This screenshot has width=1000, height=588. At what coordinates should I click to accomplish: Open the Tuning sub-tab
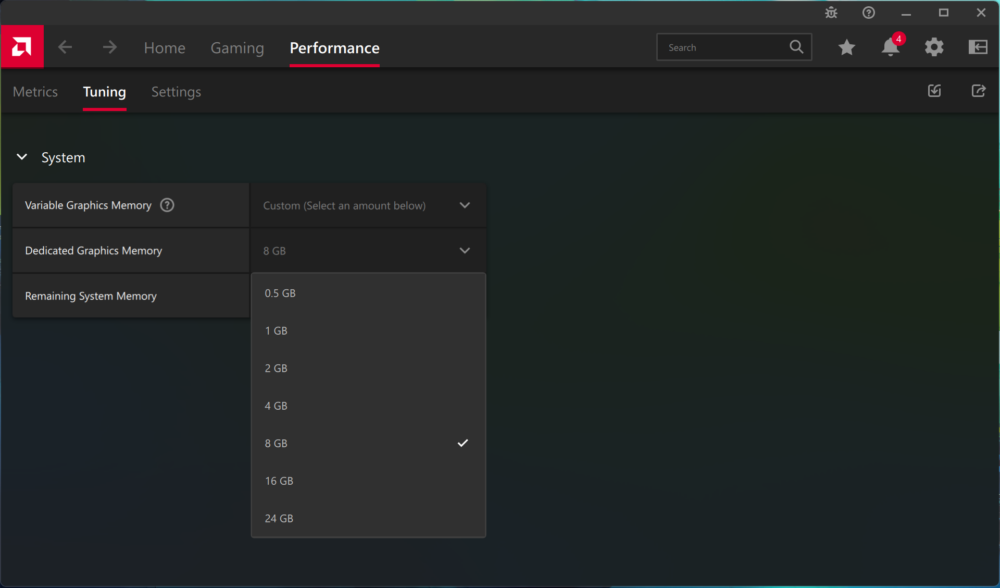[105, 92]
